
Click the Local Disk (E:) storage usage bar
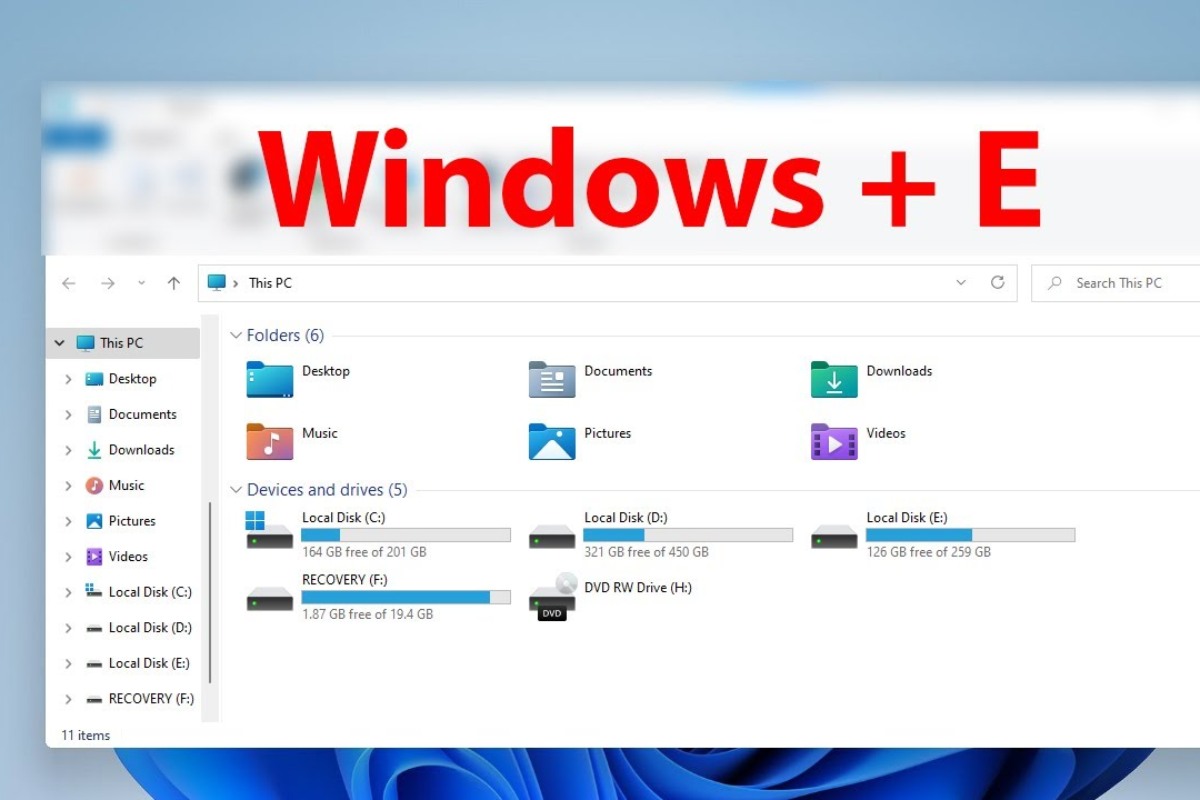click(970, 535)
